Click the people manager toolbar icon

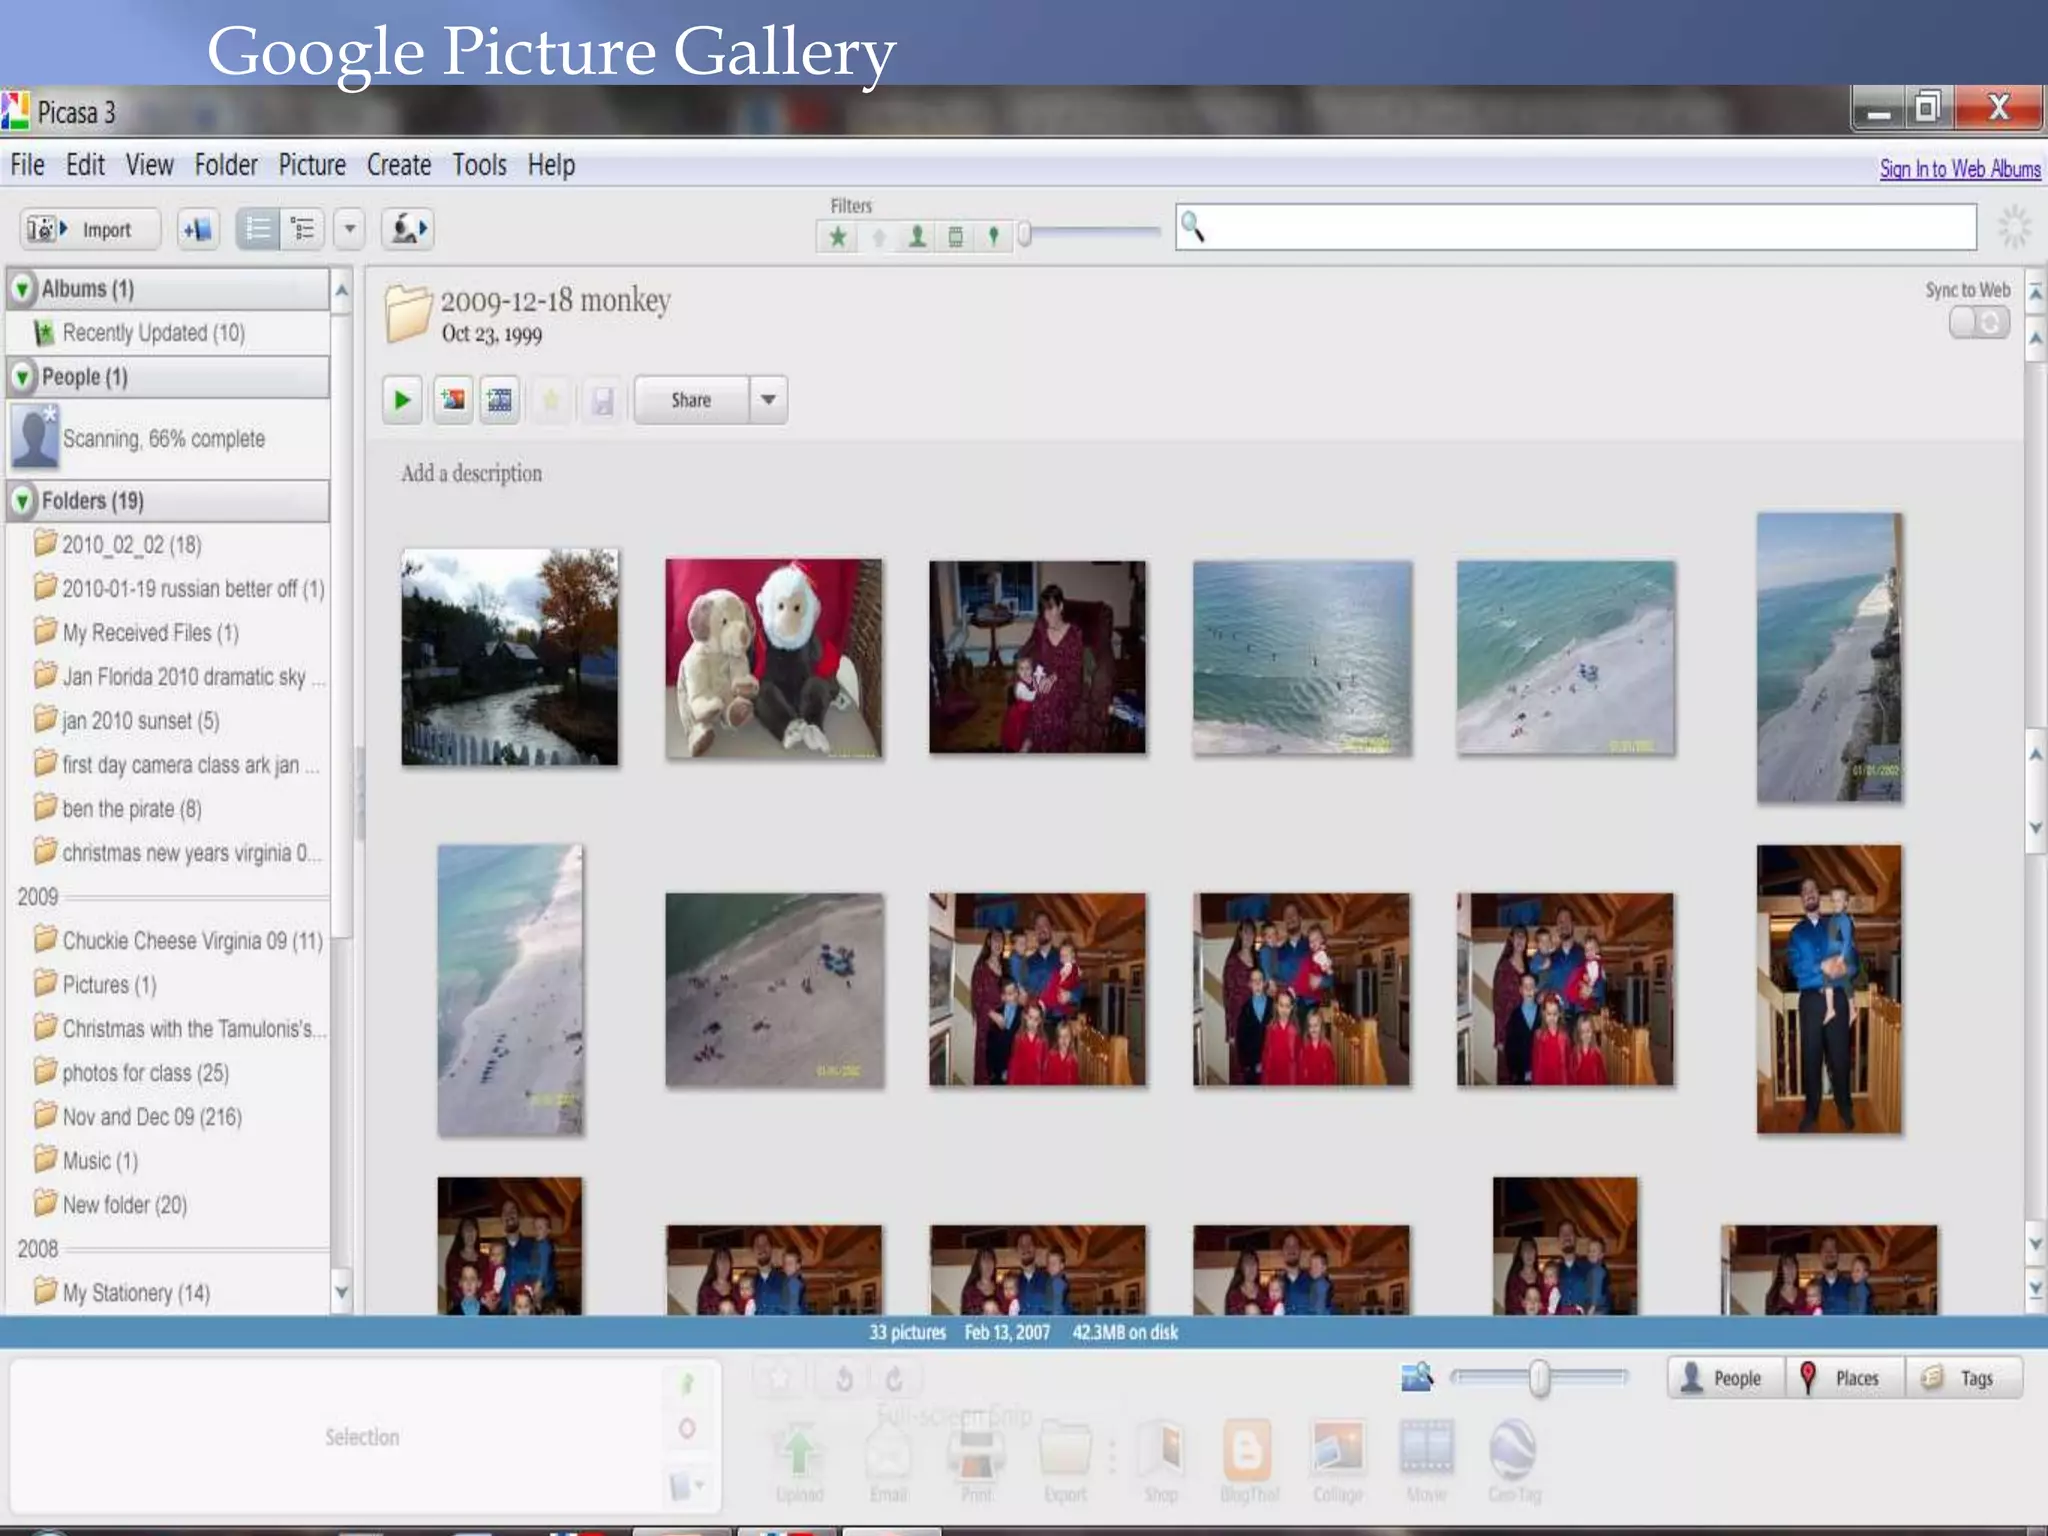pos(407,229)
